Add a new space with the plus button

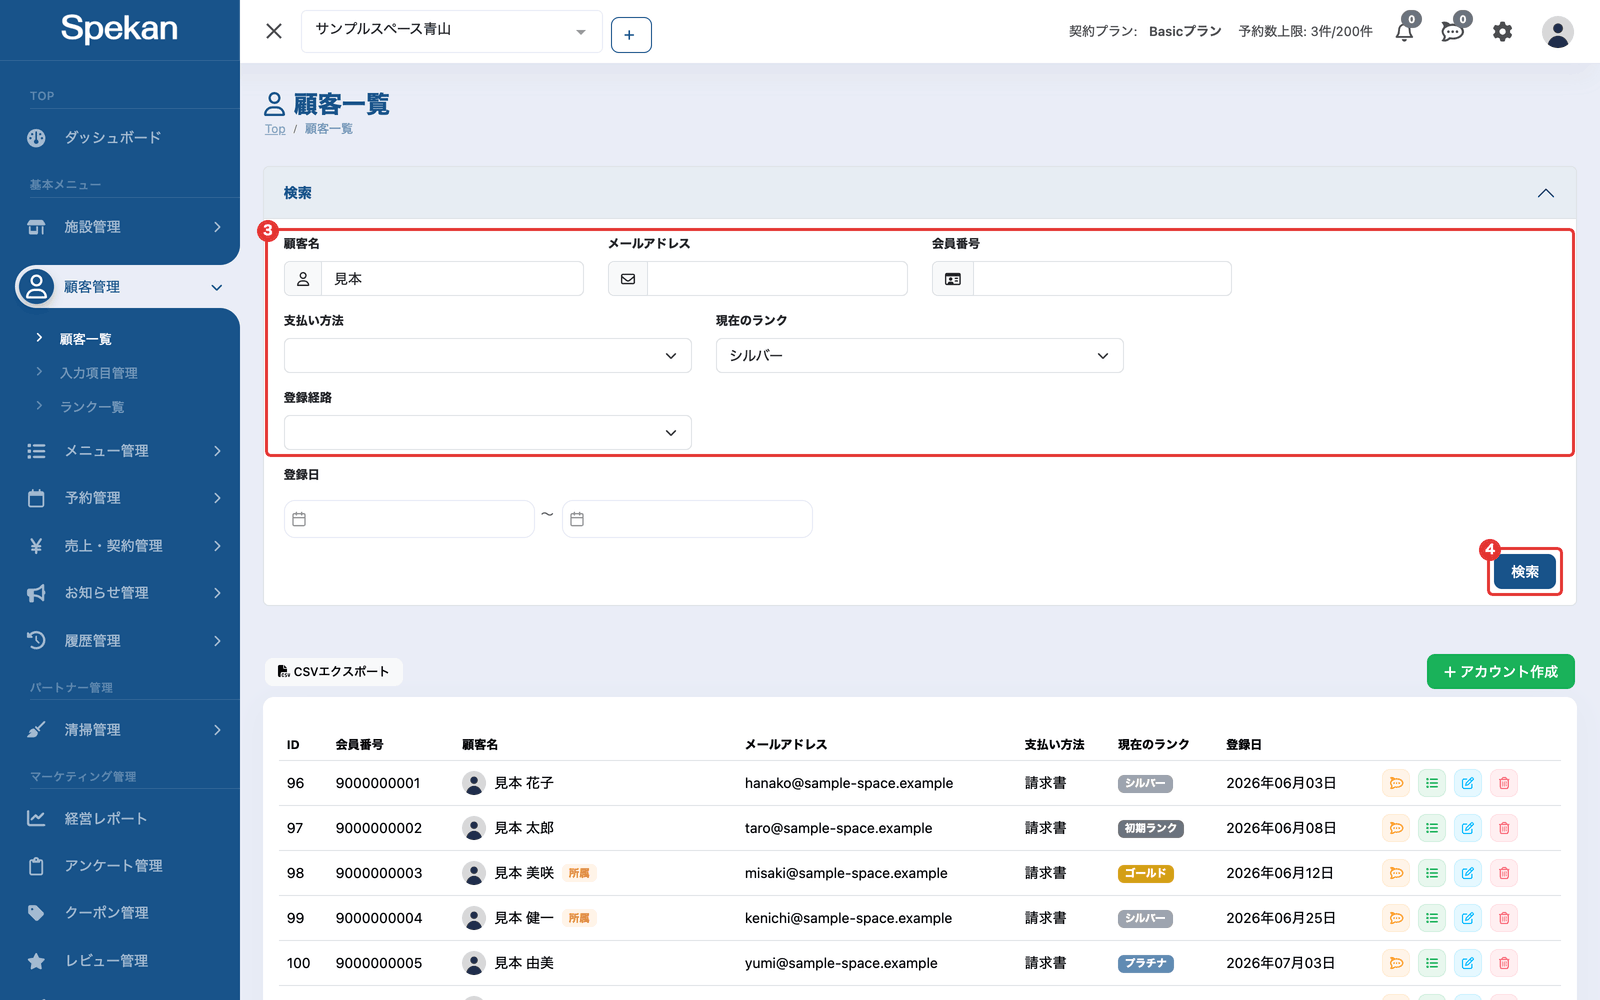pyautogui.click(x=631, y=35)
